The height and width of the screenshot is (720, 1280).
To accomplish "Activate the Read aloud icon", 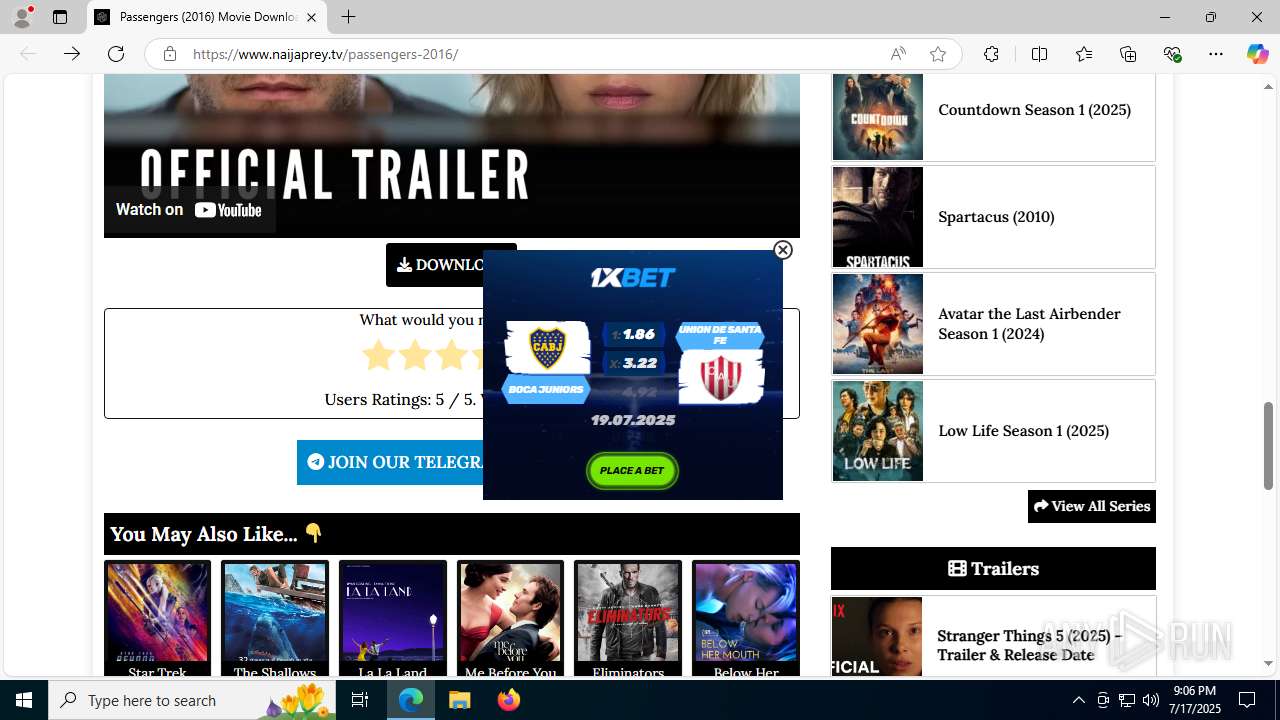I will 898,54.
